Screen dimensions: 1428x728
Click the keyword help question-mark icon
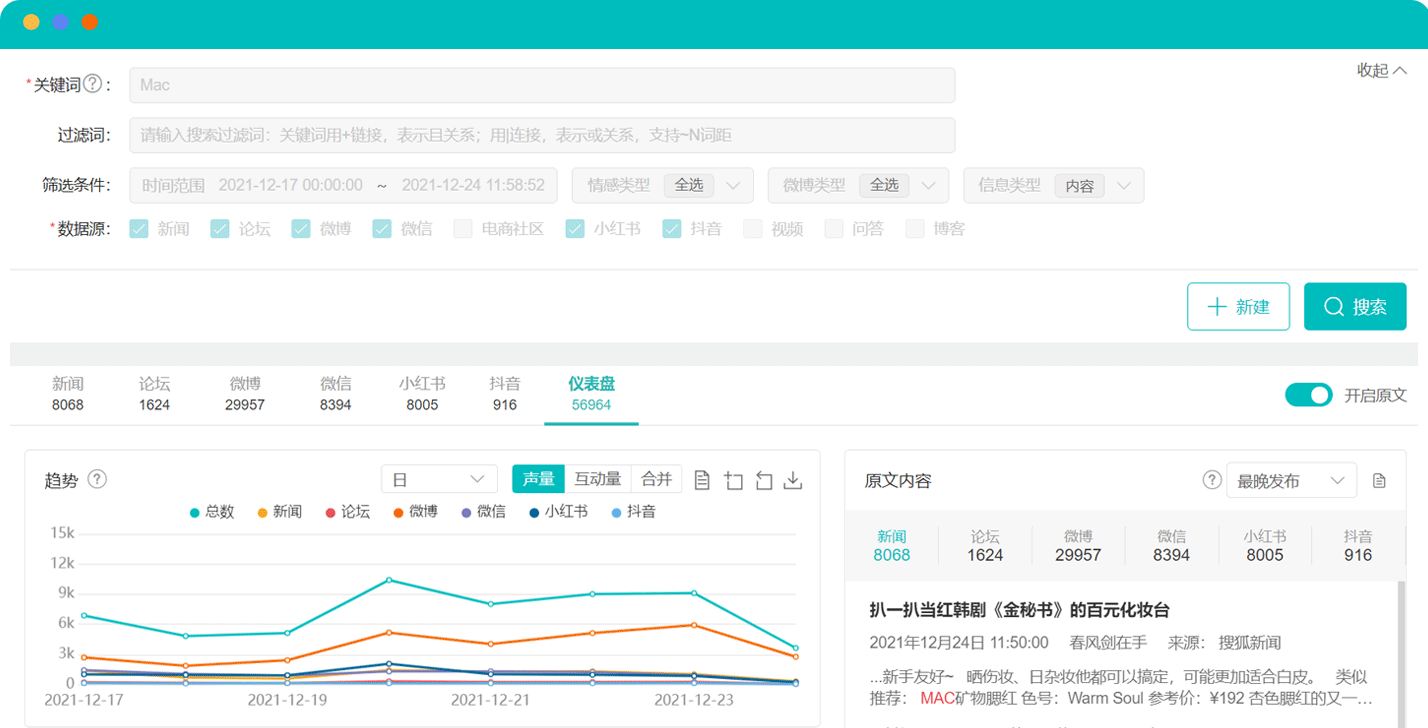point(93,84)
